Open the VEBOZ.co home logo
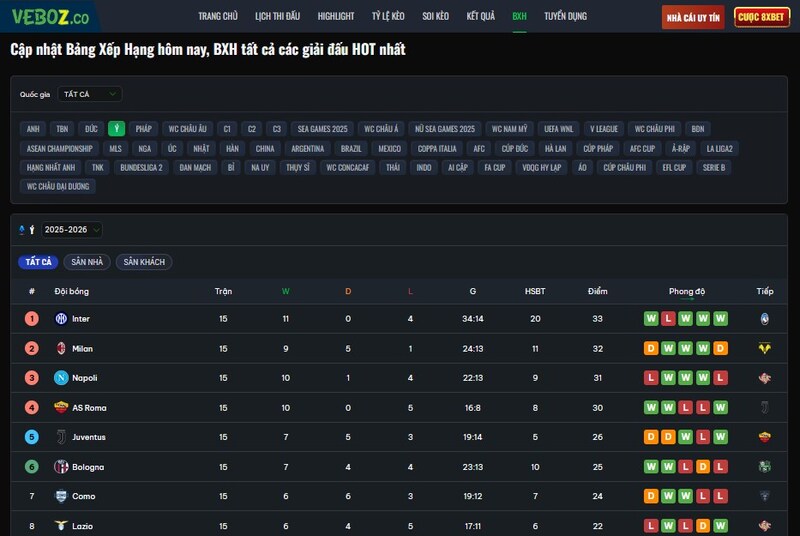 pos(50,17)
